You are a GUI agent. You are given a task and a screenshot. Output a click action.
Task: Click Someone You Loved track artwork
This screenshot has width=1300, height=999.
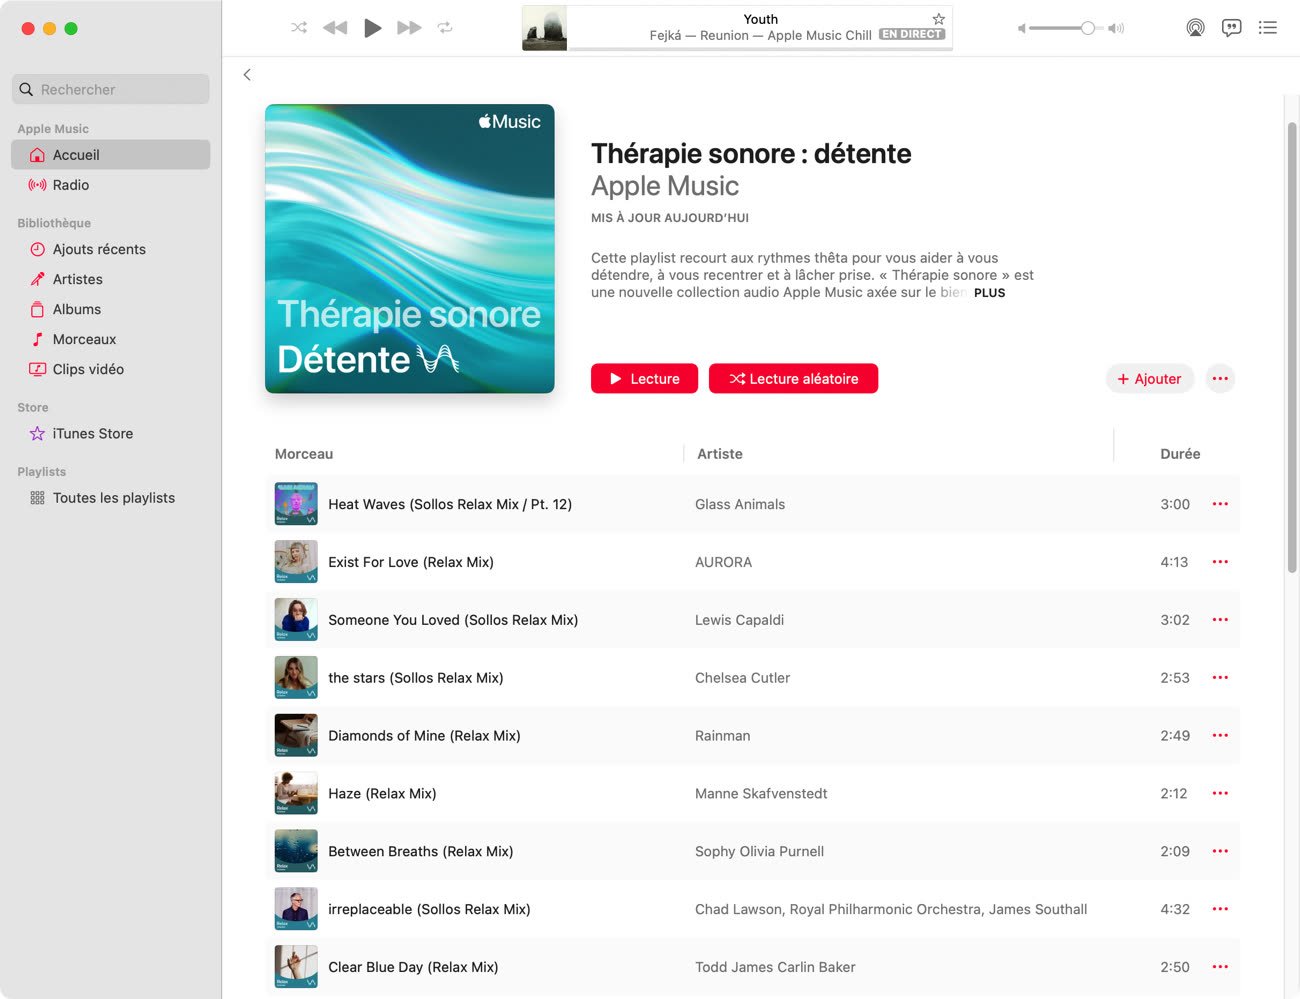tap(296, 620)
